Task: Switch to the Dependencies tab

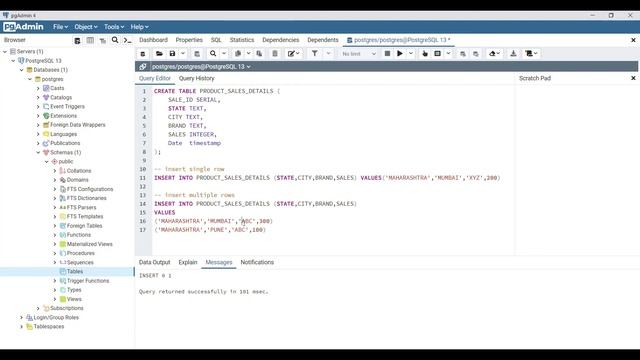Action: (x=280, y=40)
